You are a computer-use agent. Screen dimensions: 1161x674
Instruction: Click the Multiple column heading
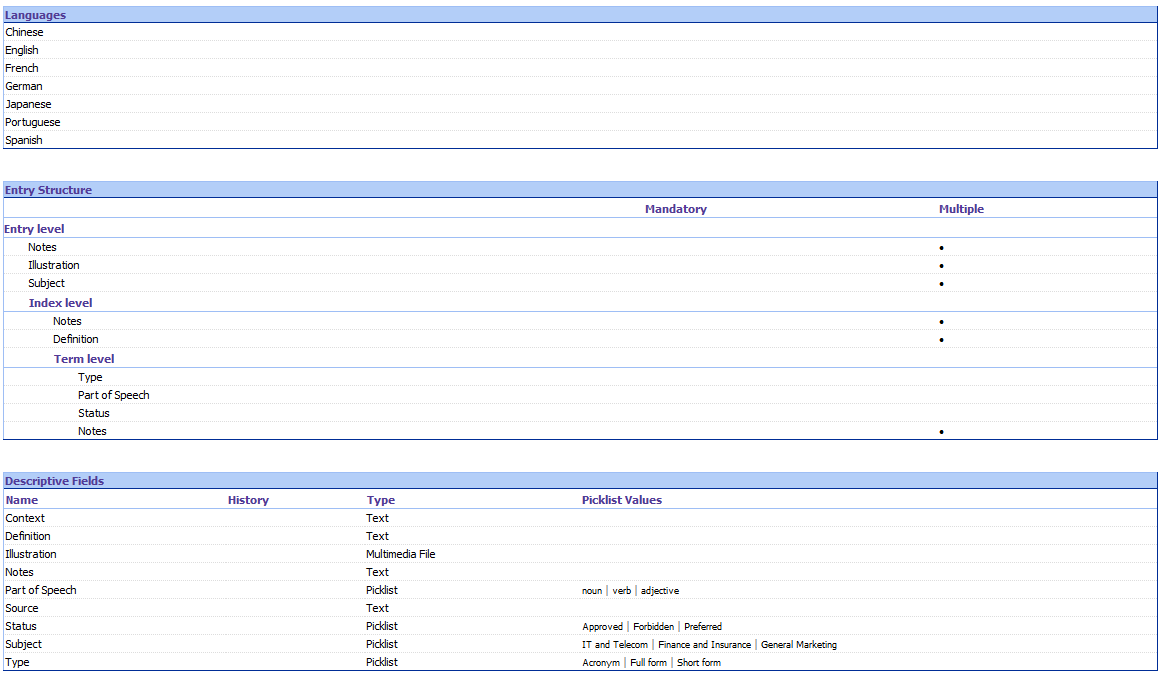961,209
